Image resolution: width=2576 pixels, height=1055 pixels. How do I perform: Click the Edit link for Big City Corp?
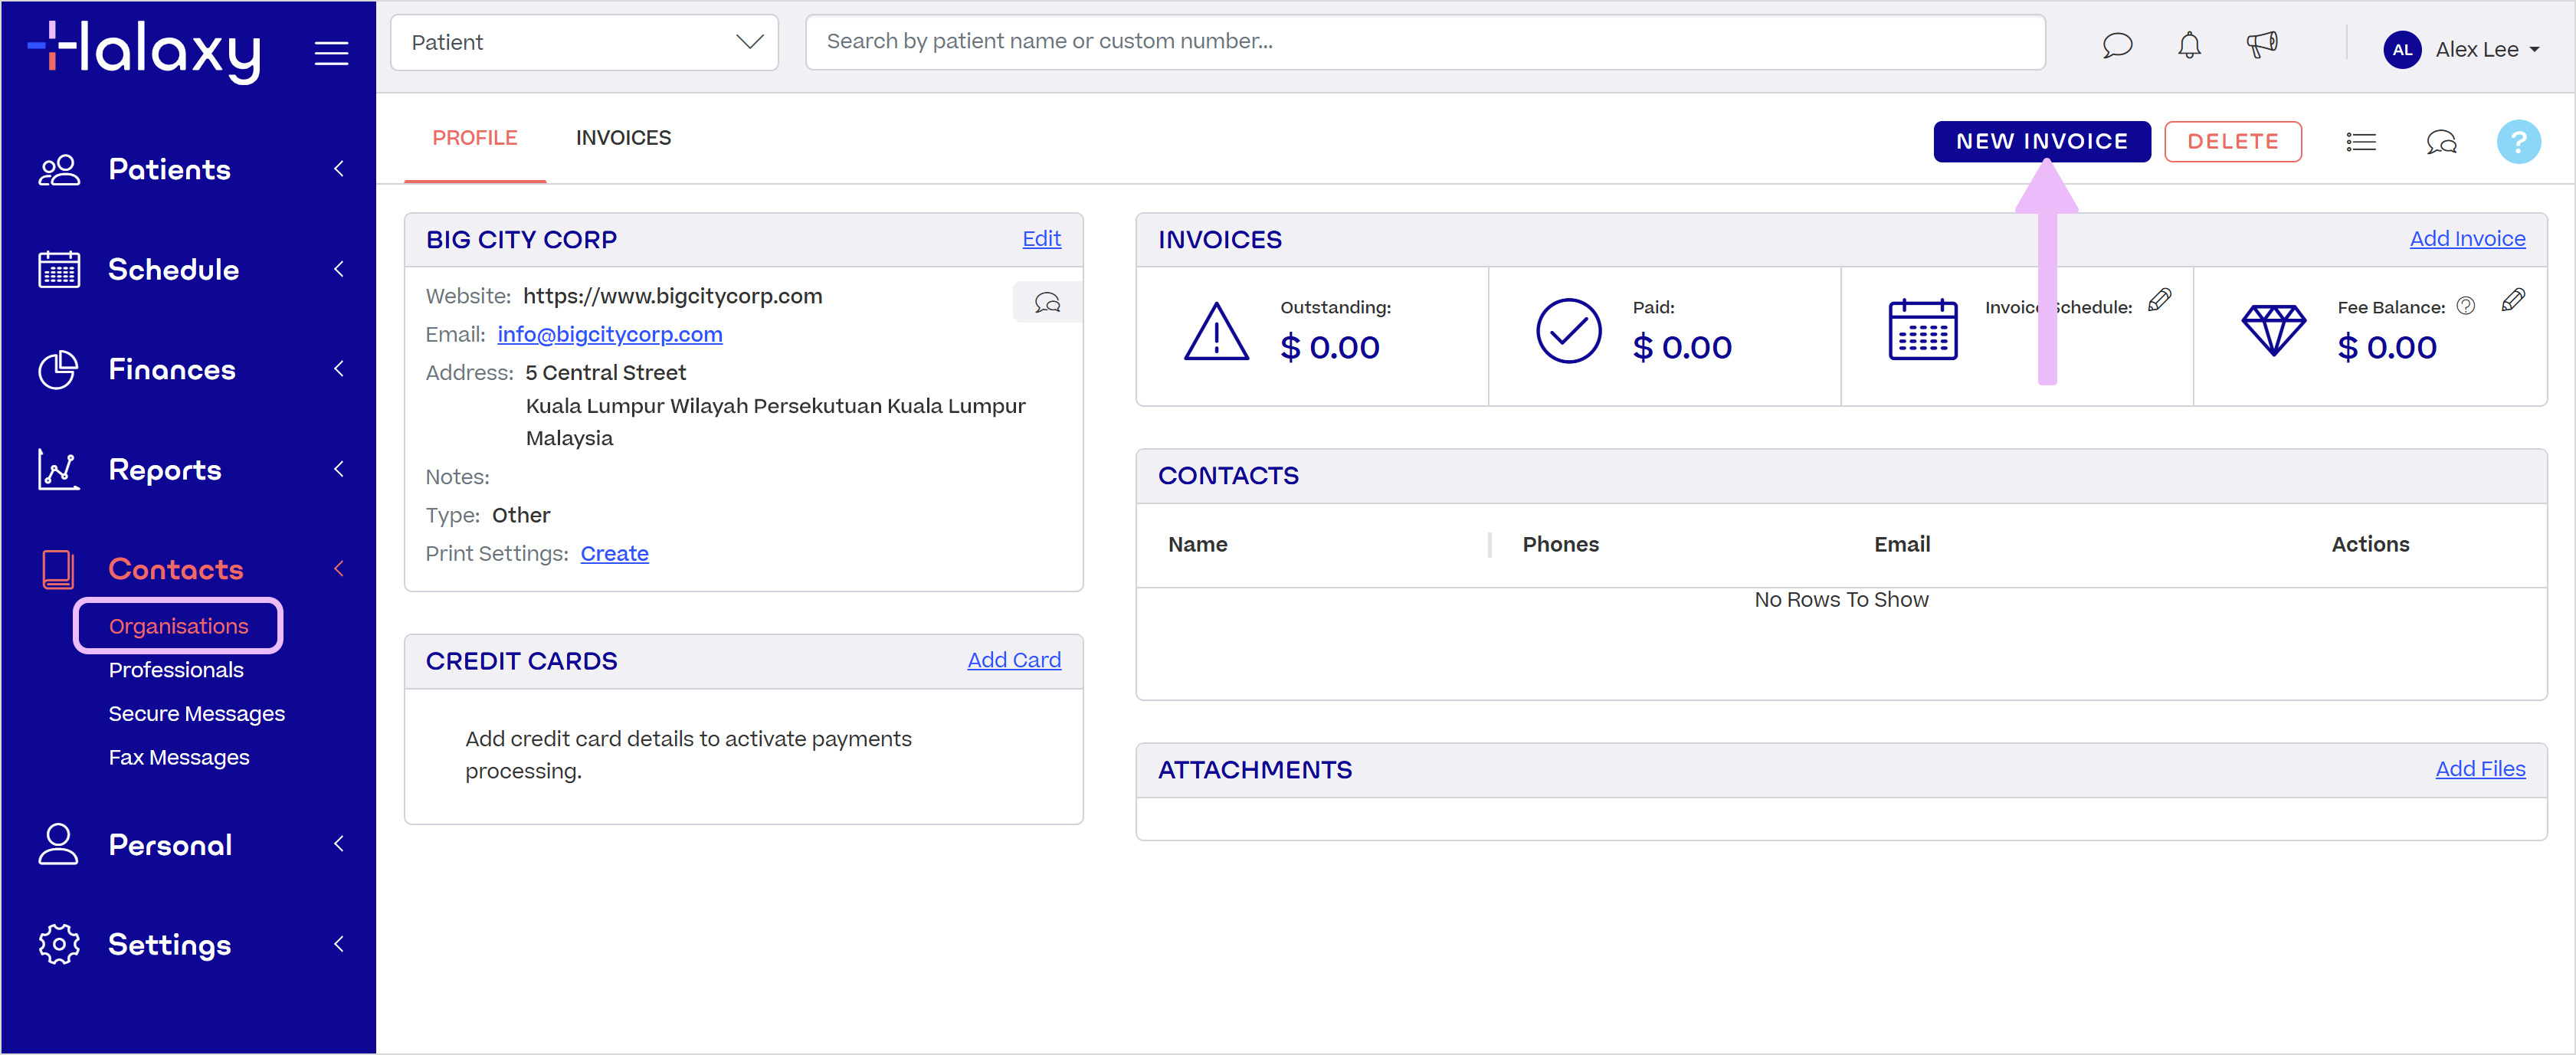point(1041,239)
